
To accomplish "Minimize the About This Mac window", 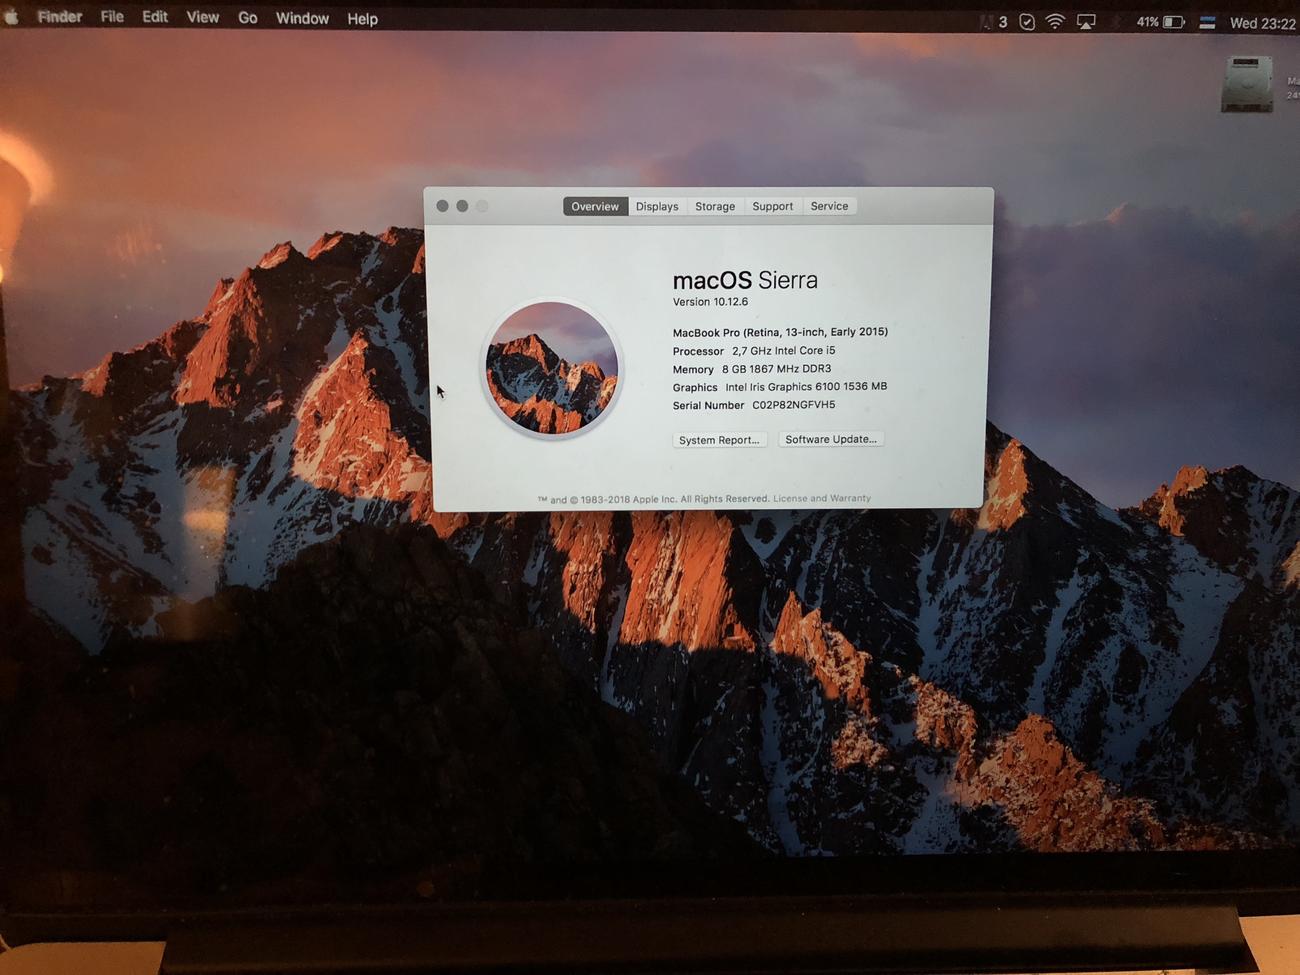I will pyautogui.click(x=462, y=206).
